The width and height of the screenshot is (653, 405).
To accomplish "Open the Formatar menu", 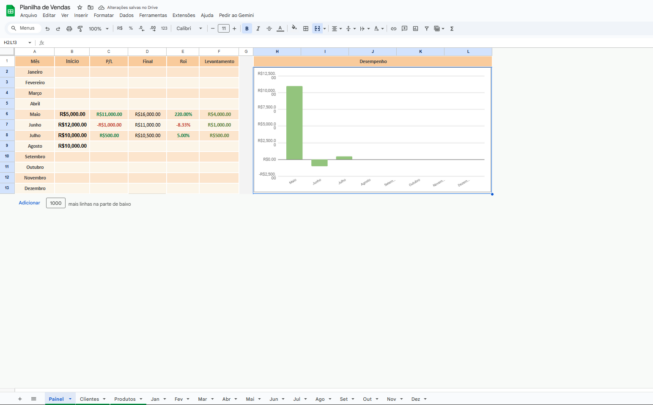I will click(x=103, y=16).
